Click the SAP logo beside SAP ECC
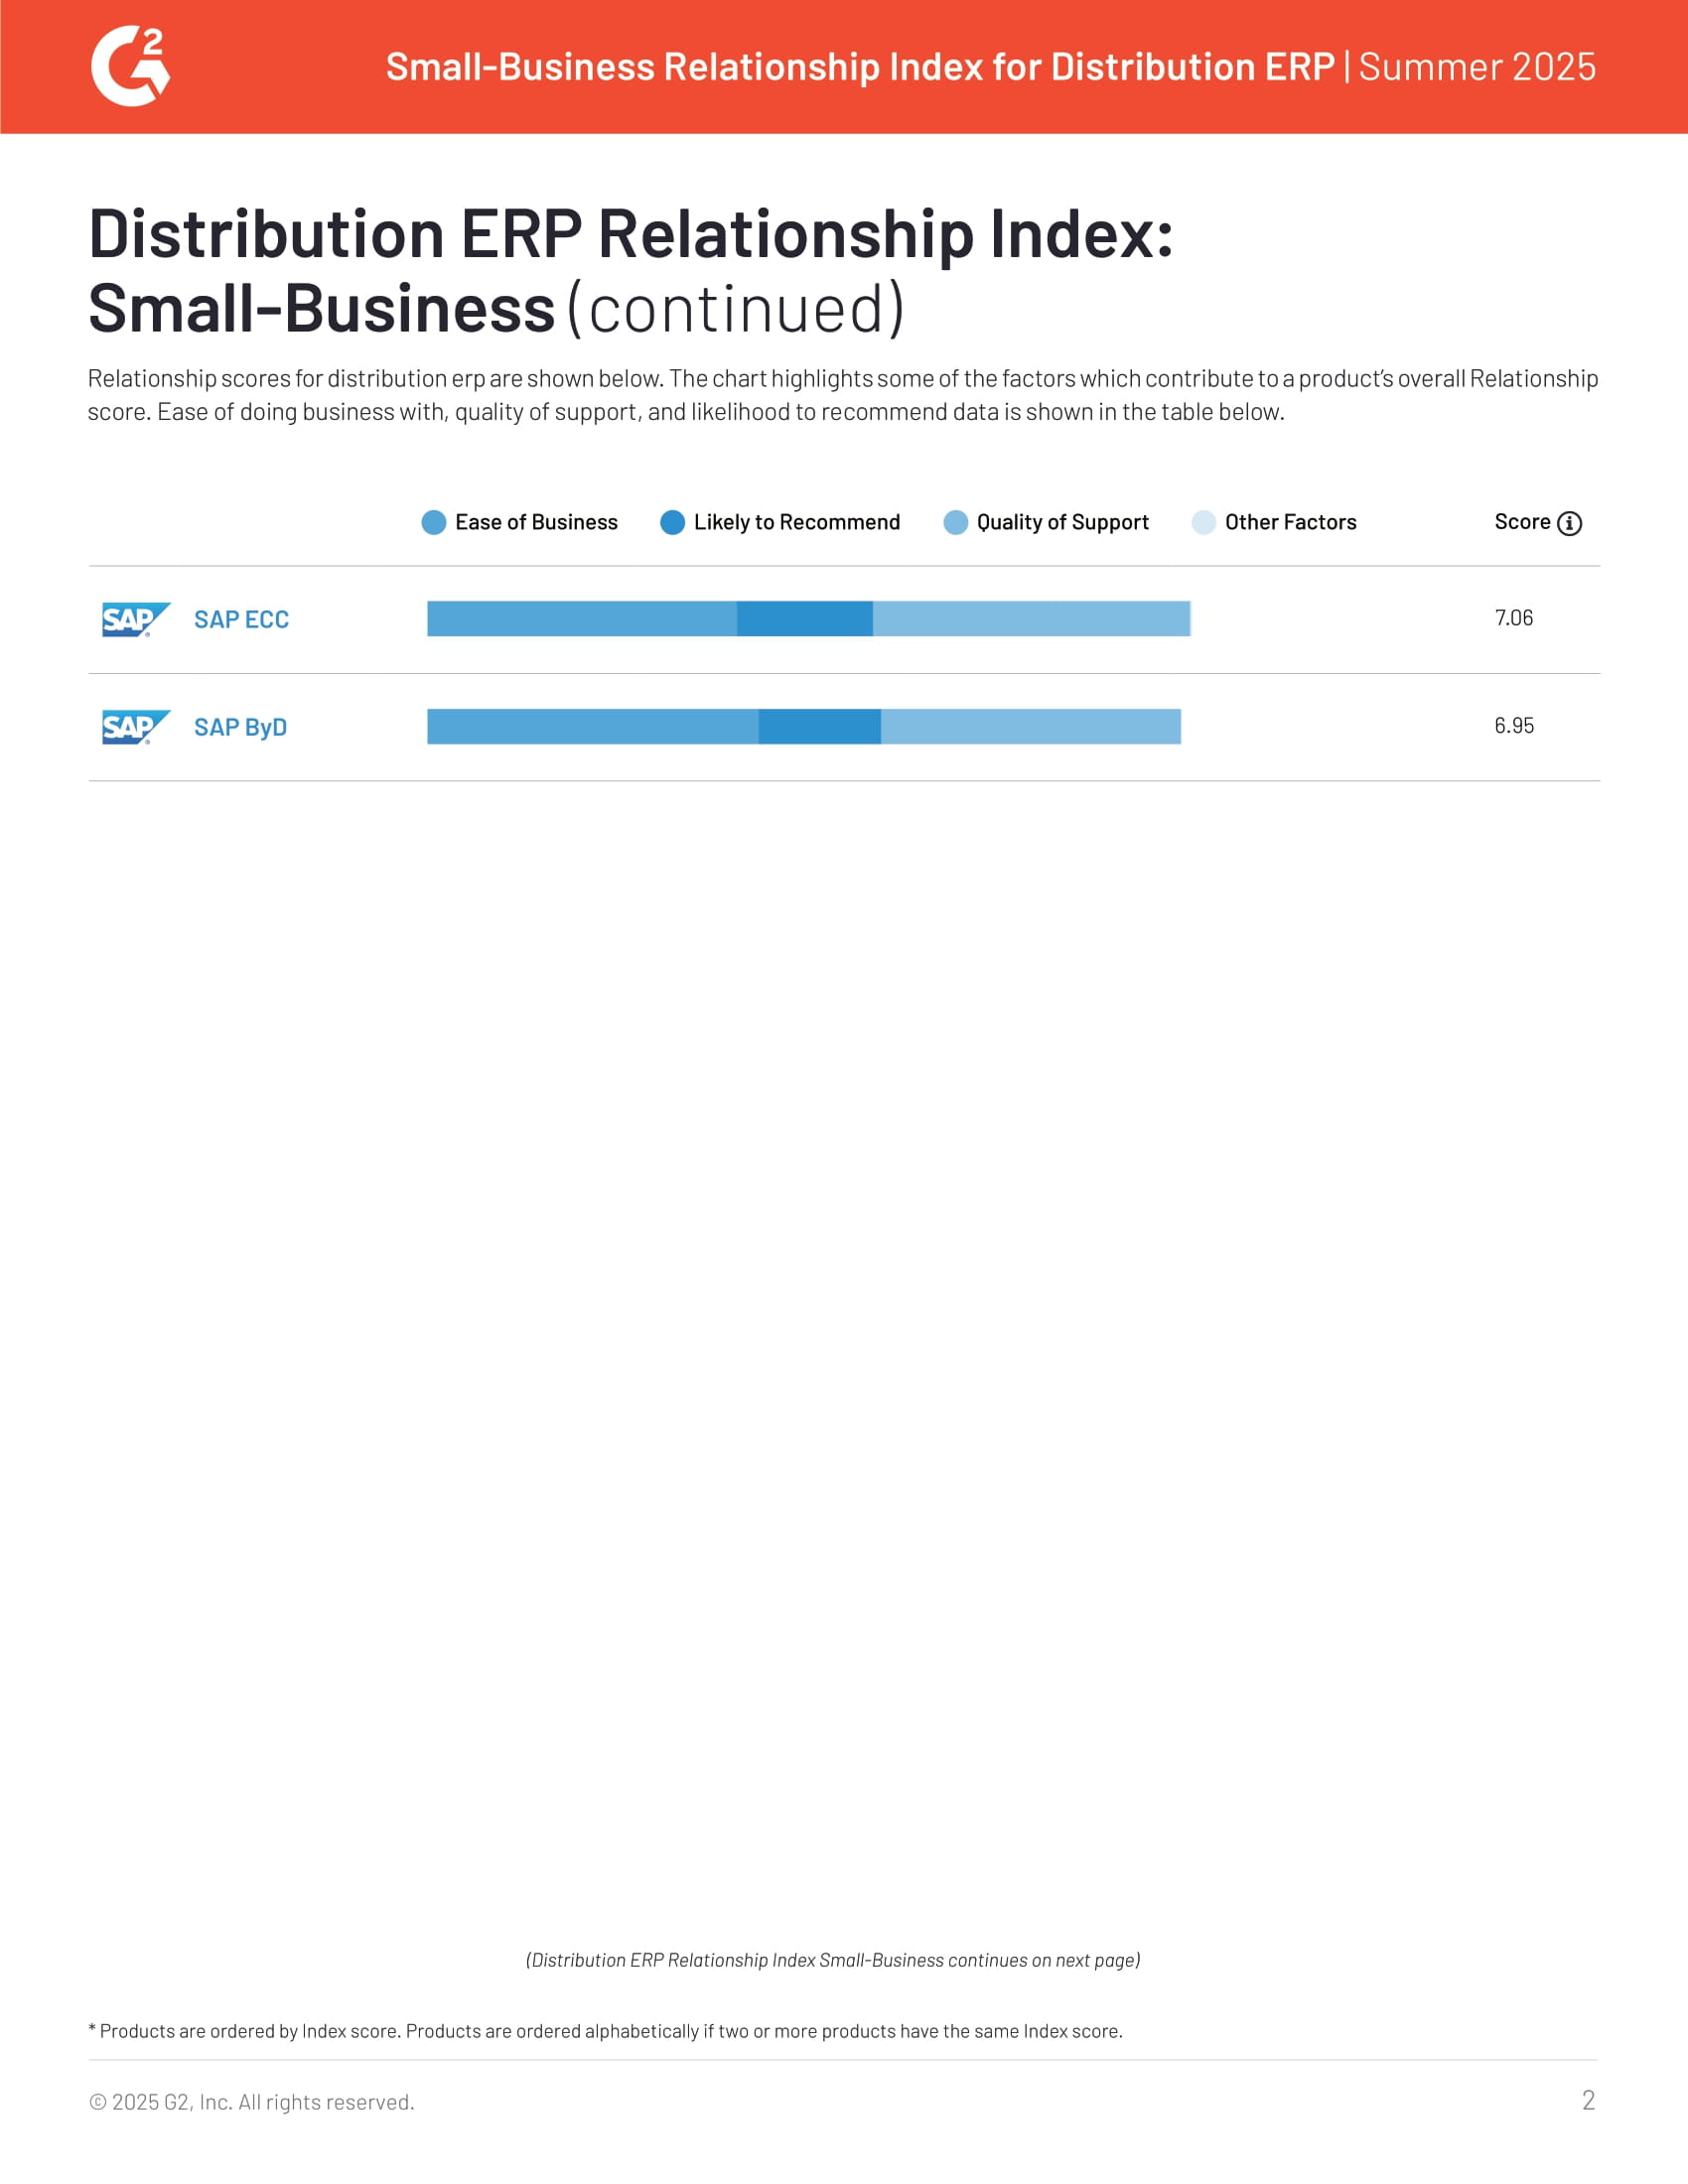 point(135,620)
